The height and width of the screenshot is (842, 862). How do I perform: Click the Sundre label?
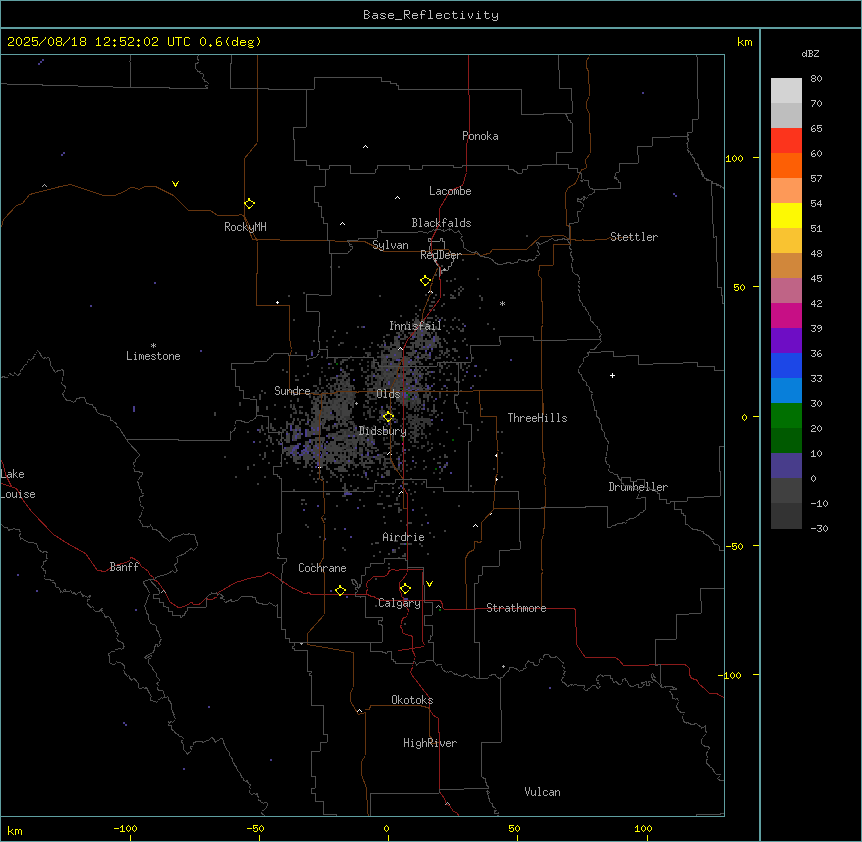coord(292,391)
